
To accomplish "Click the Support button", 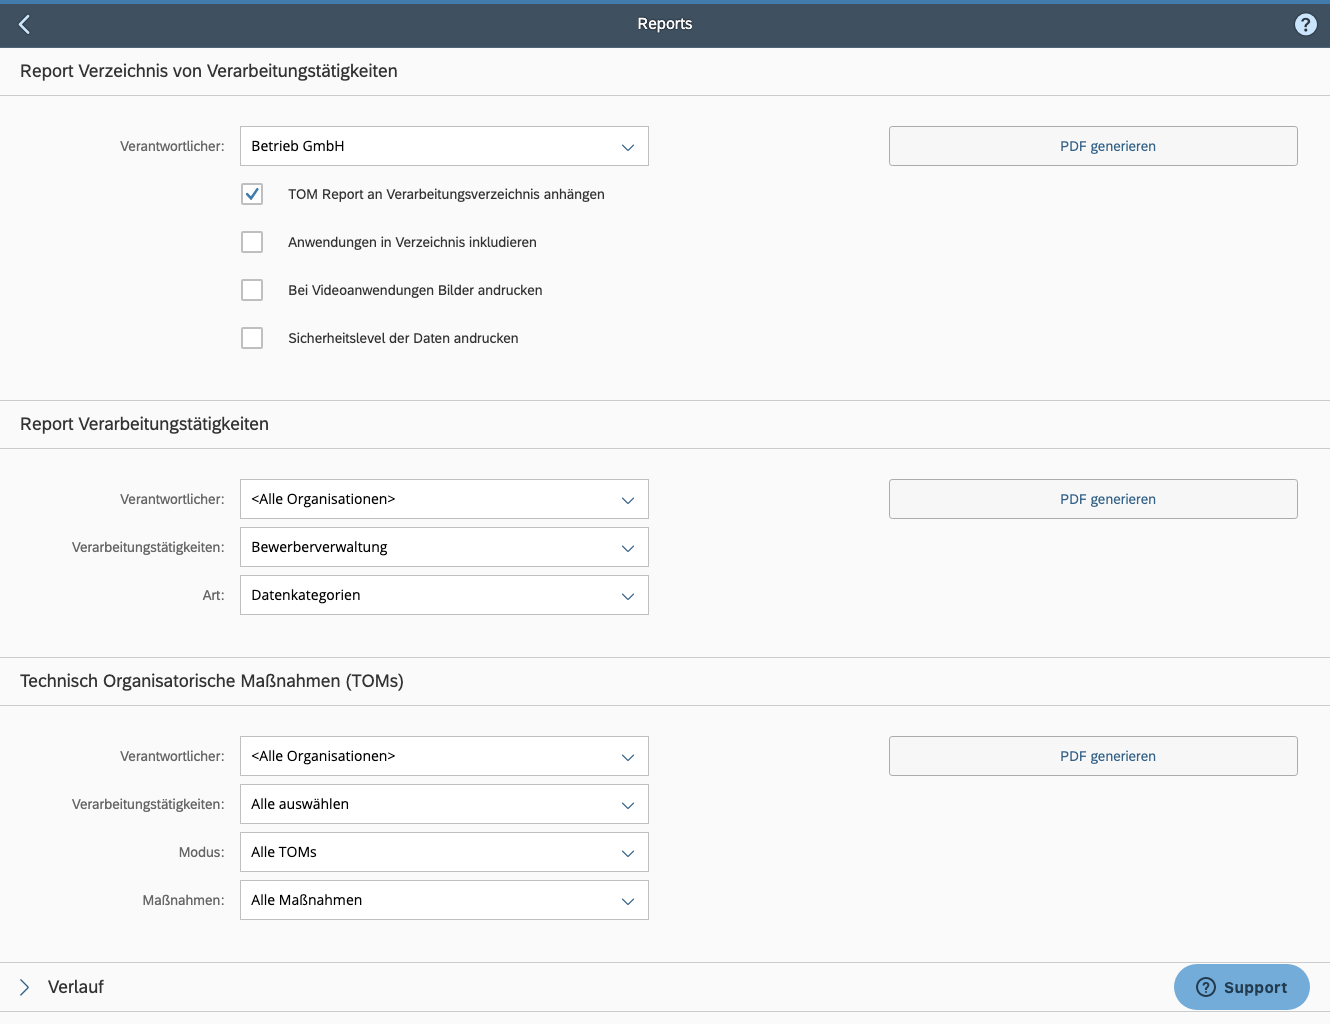I will click(1241, 987).
